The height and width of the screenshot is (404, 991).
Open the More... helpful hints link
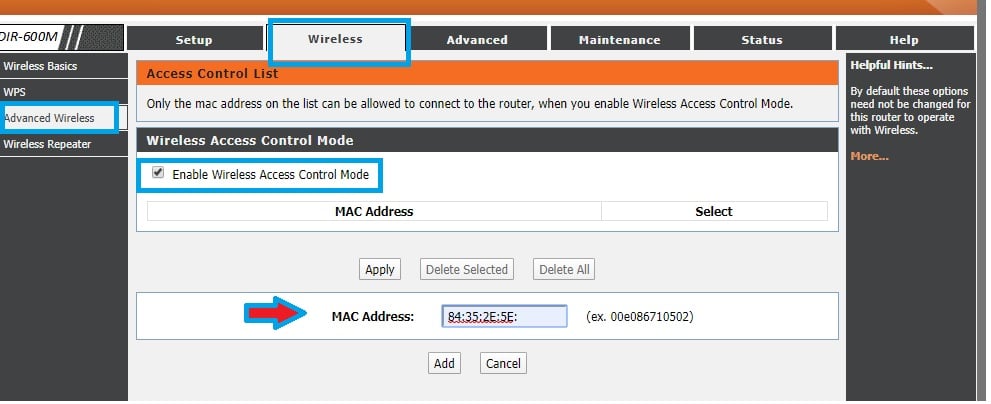point(869,156)
